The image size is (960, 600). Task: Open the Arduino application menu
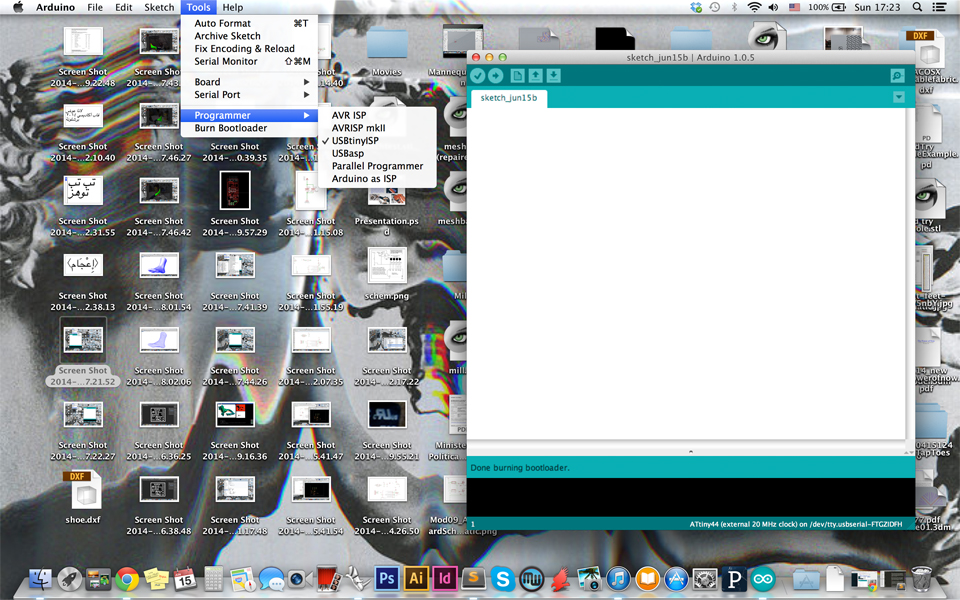coord(55,7)
